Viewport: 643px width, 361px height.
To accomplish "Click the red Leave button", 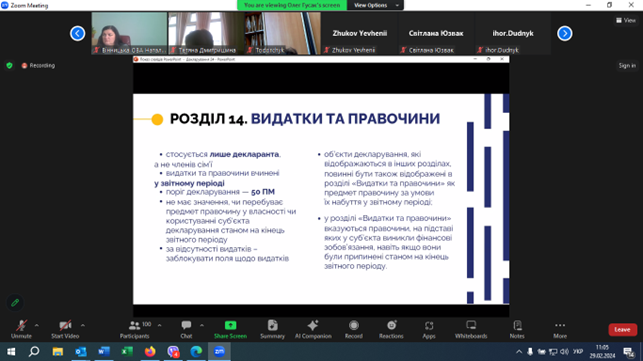I will coord(622,329).
